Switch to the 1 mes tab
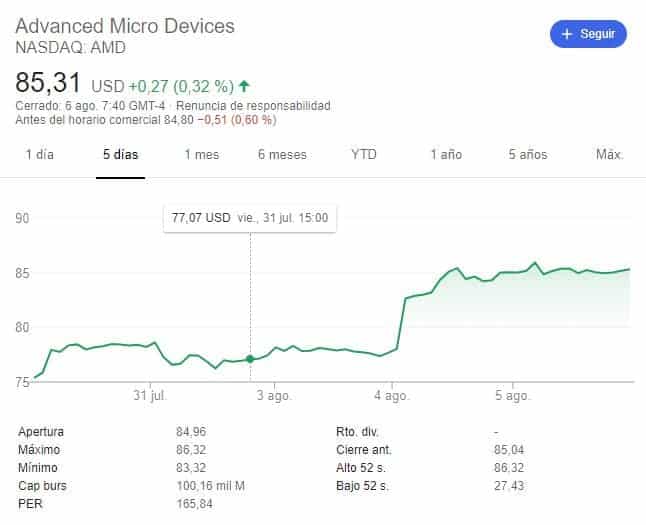The image size is (646, 525). click(x=201, y=155)
